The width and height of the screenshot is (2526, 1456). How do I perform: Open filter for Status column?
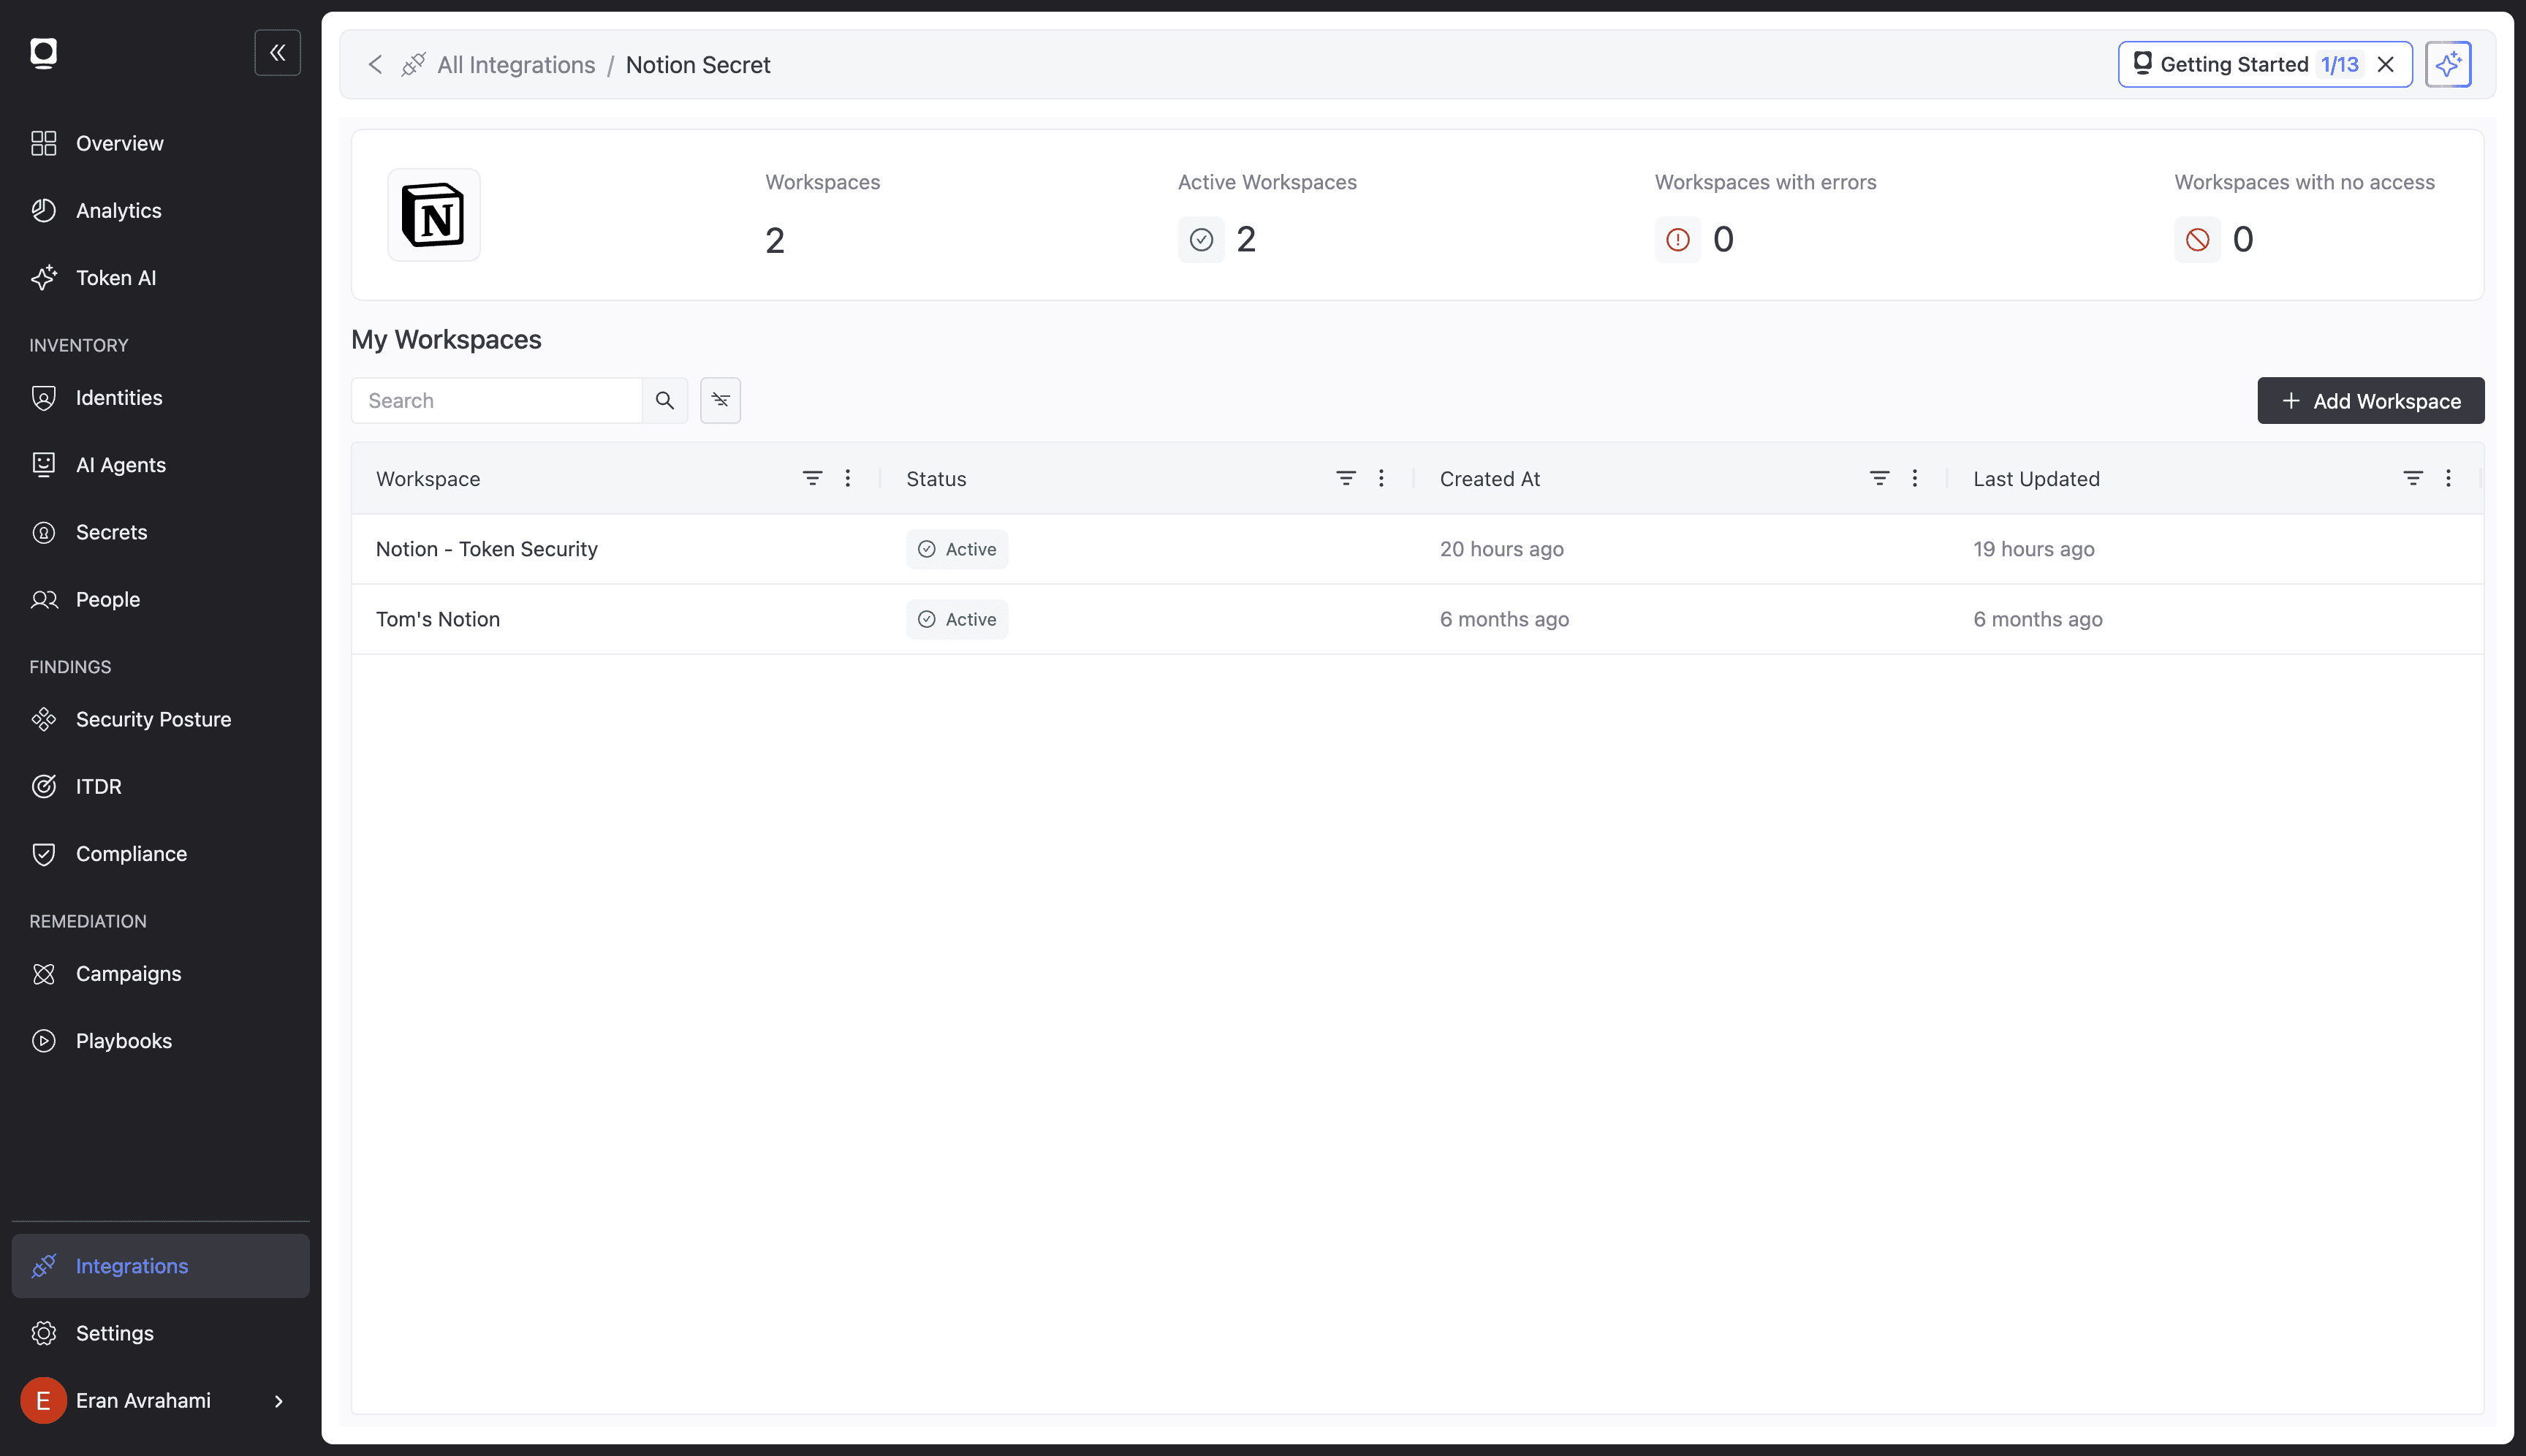[1346, 478]
